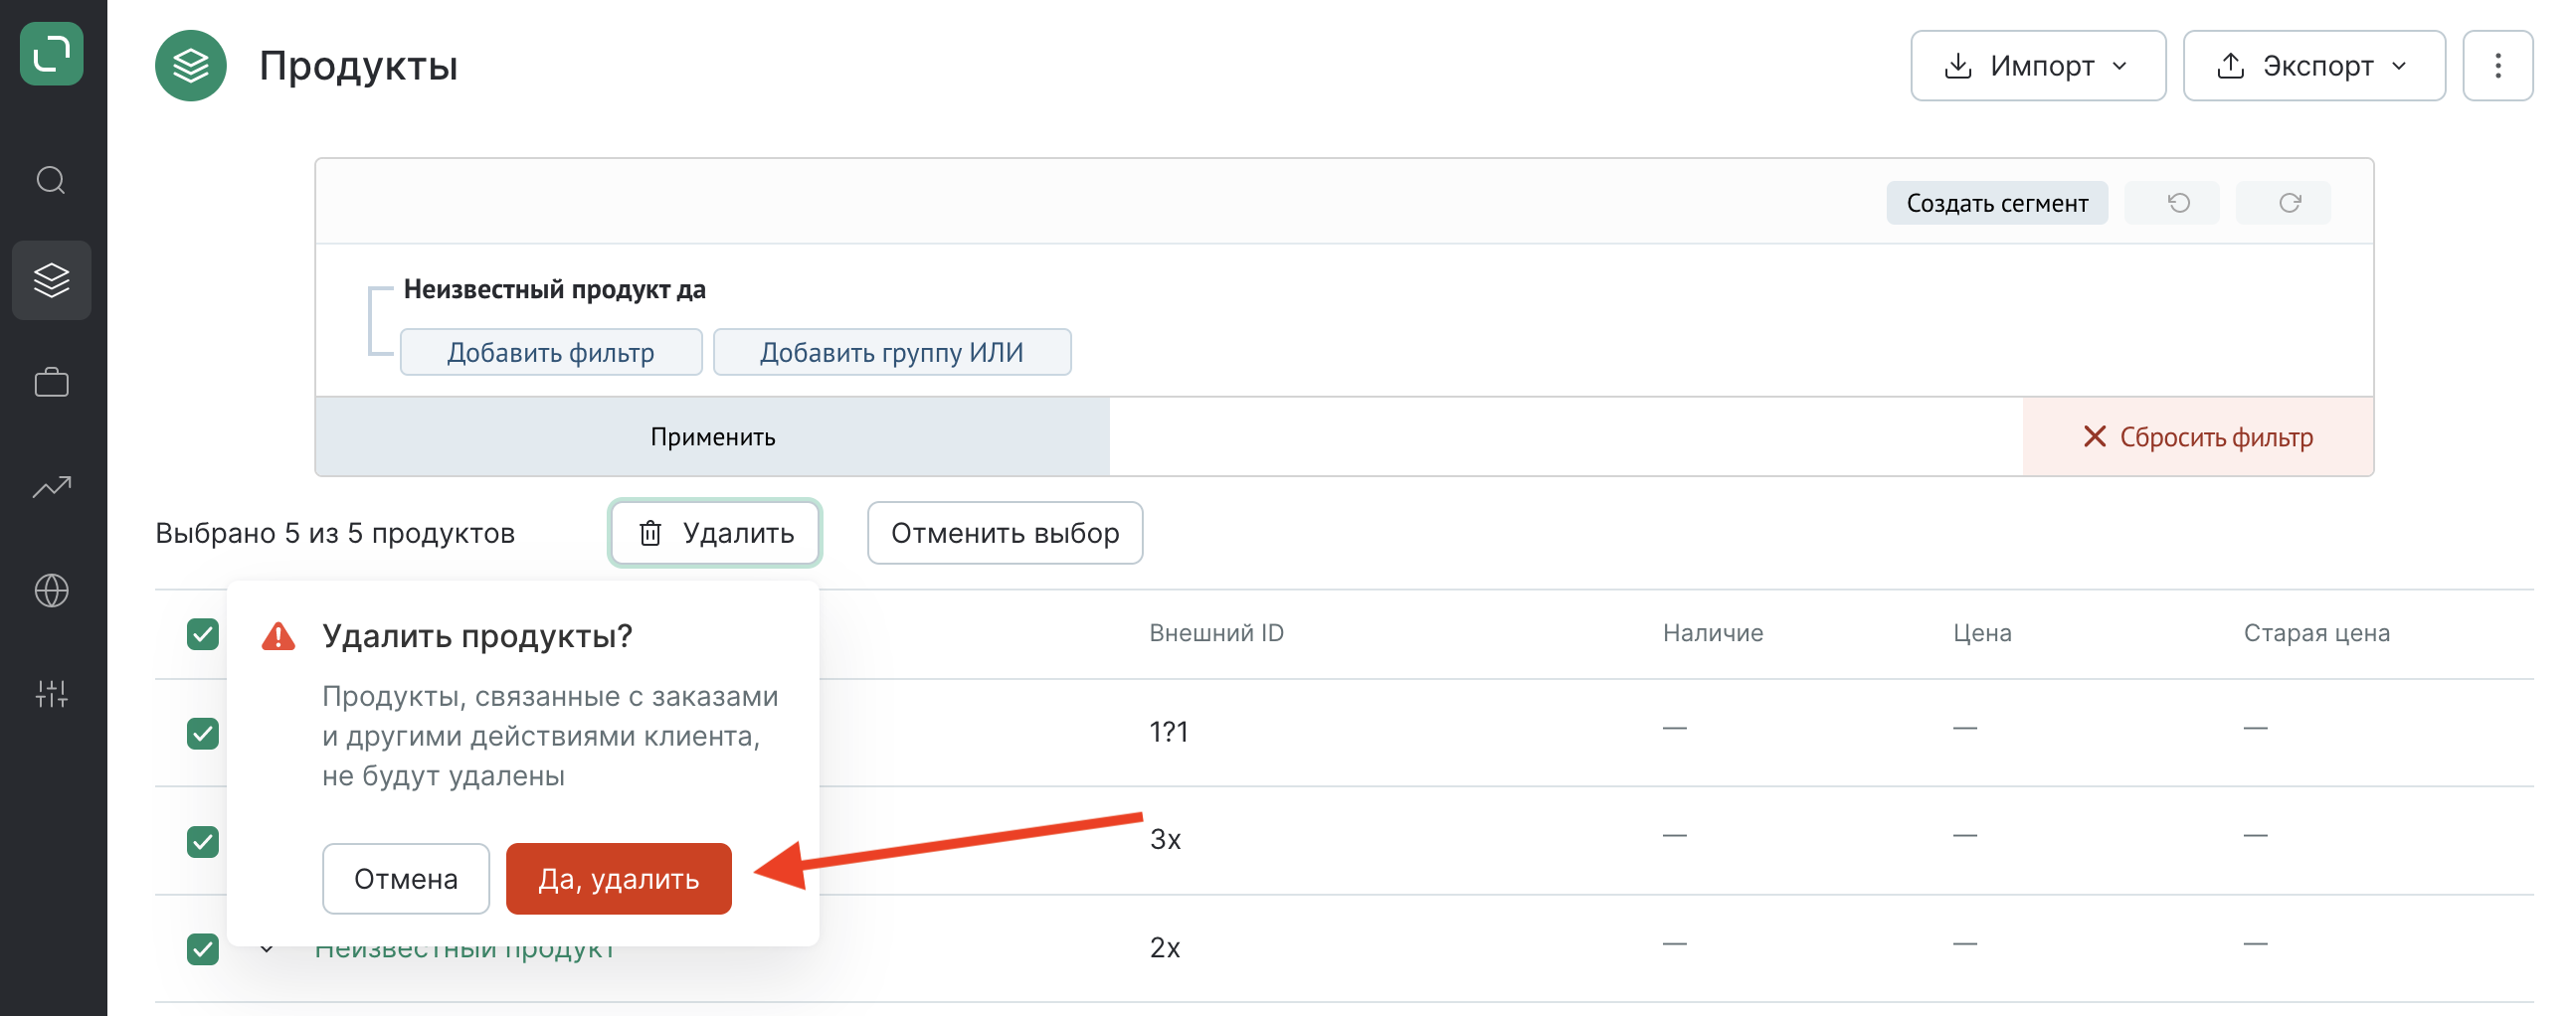Open the Импорт dropdown
This screenshot has height=1016, width=2576.
click(x=2038, y=66)
